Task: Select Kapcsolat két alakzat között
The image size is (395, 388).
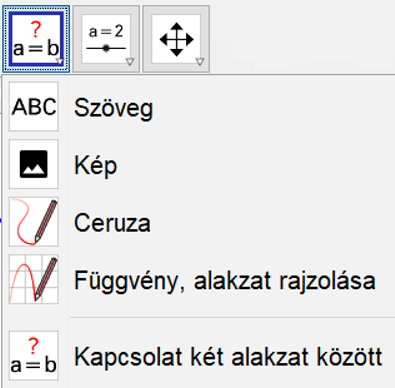Action: (x=228, y=357)
